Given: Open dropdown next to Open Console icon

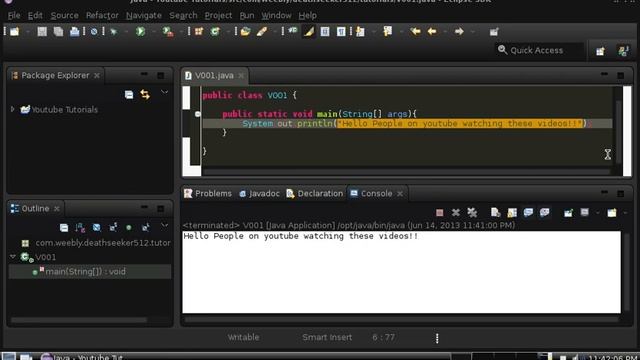Looking at the screenshot, I should coord(625,213).
